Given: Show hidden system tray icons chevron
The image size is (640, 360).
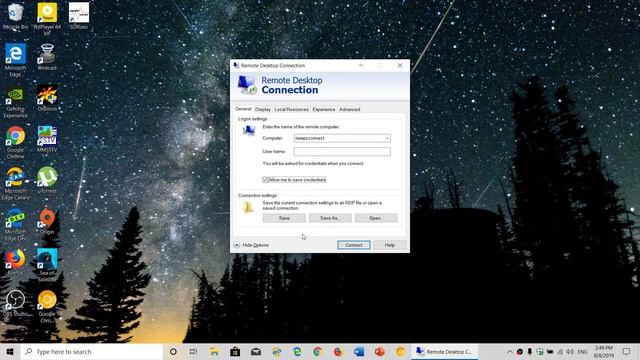Looking at the screenshot, I should click(510, 351).
